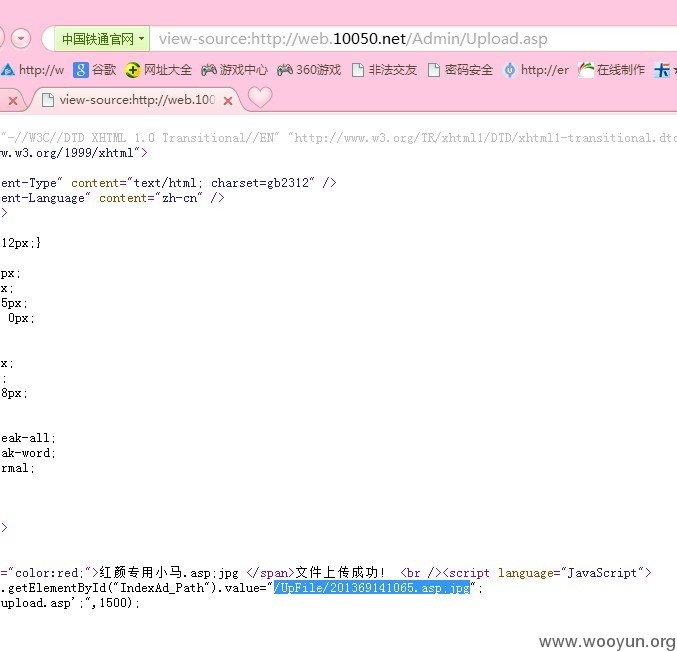This screenshot has width=677, height=651.
Task: Click the eak-all; source line
Action: pos(28,438)
